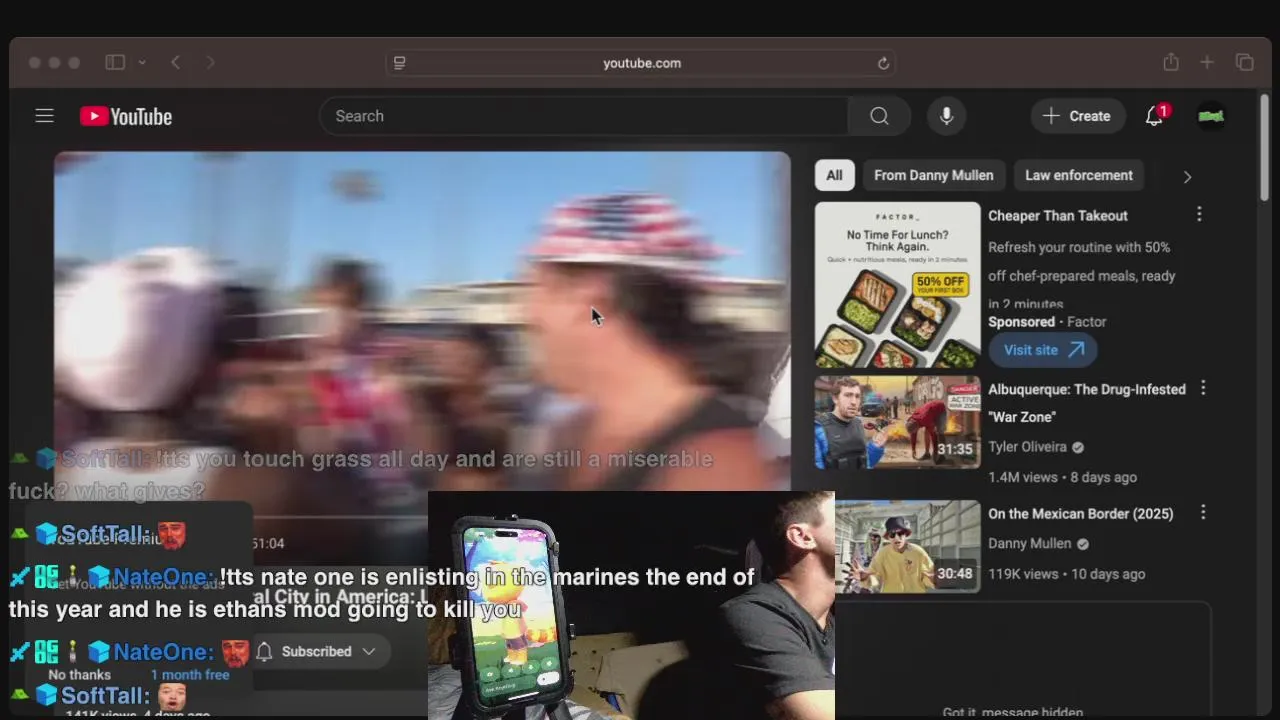The height and width of the screenshot is (720, 1280).
Task: Open On the Mexican Border (2025) title
Action: 1081,514
